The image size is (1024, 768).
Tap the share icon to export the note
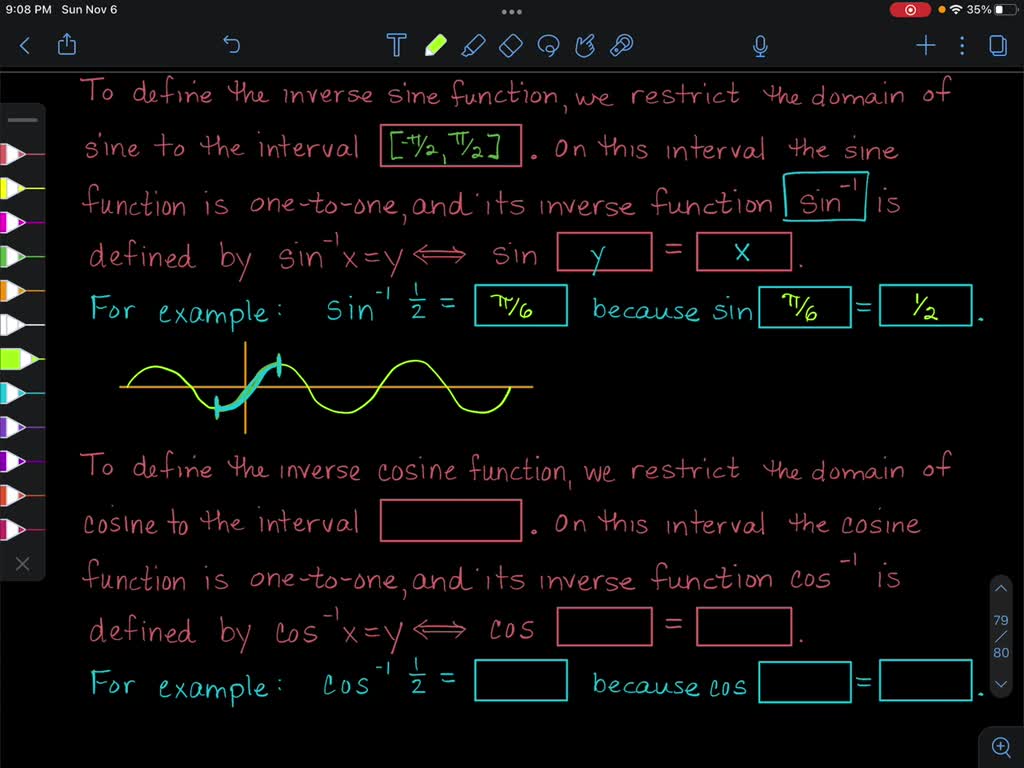(67, 45)
